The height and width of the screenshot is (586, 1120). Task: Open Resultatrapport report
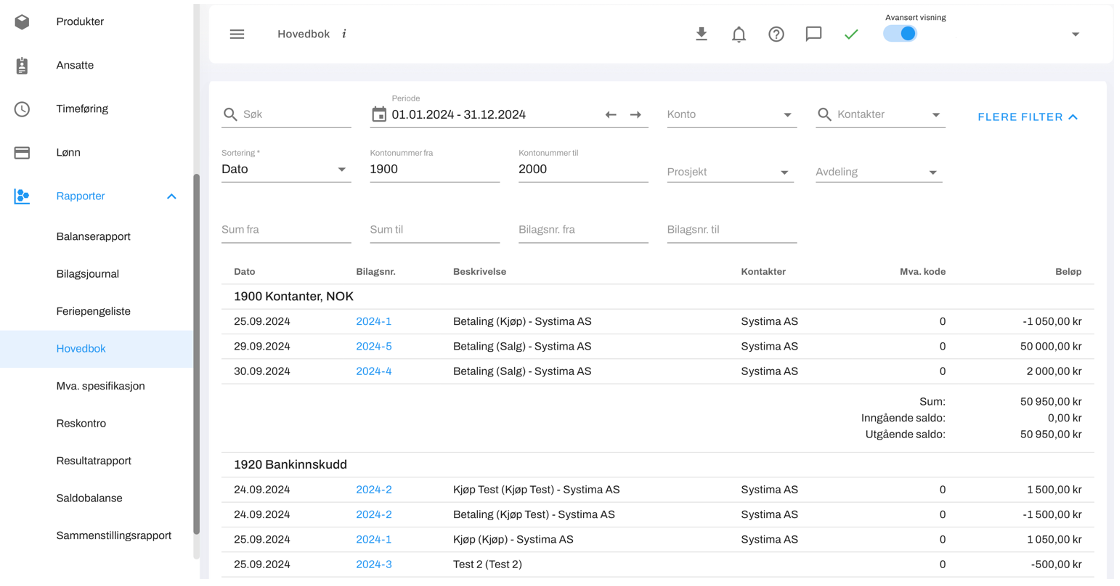point(96,461)
